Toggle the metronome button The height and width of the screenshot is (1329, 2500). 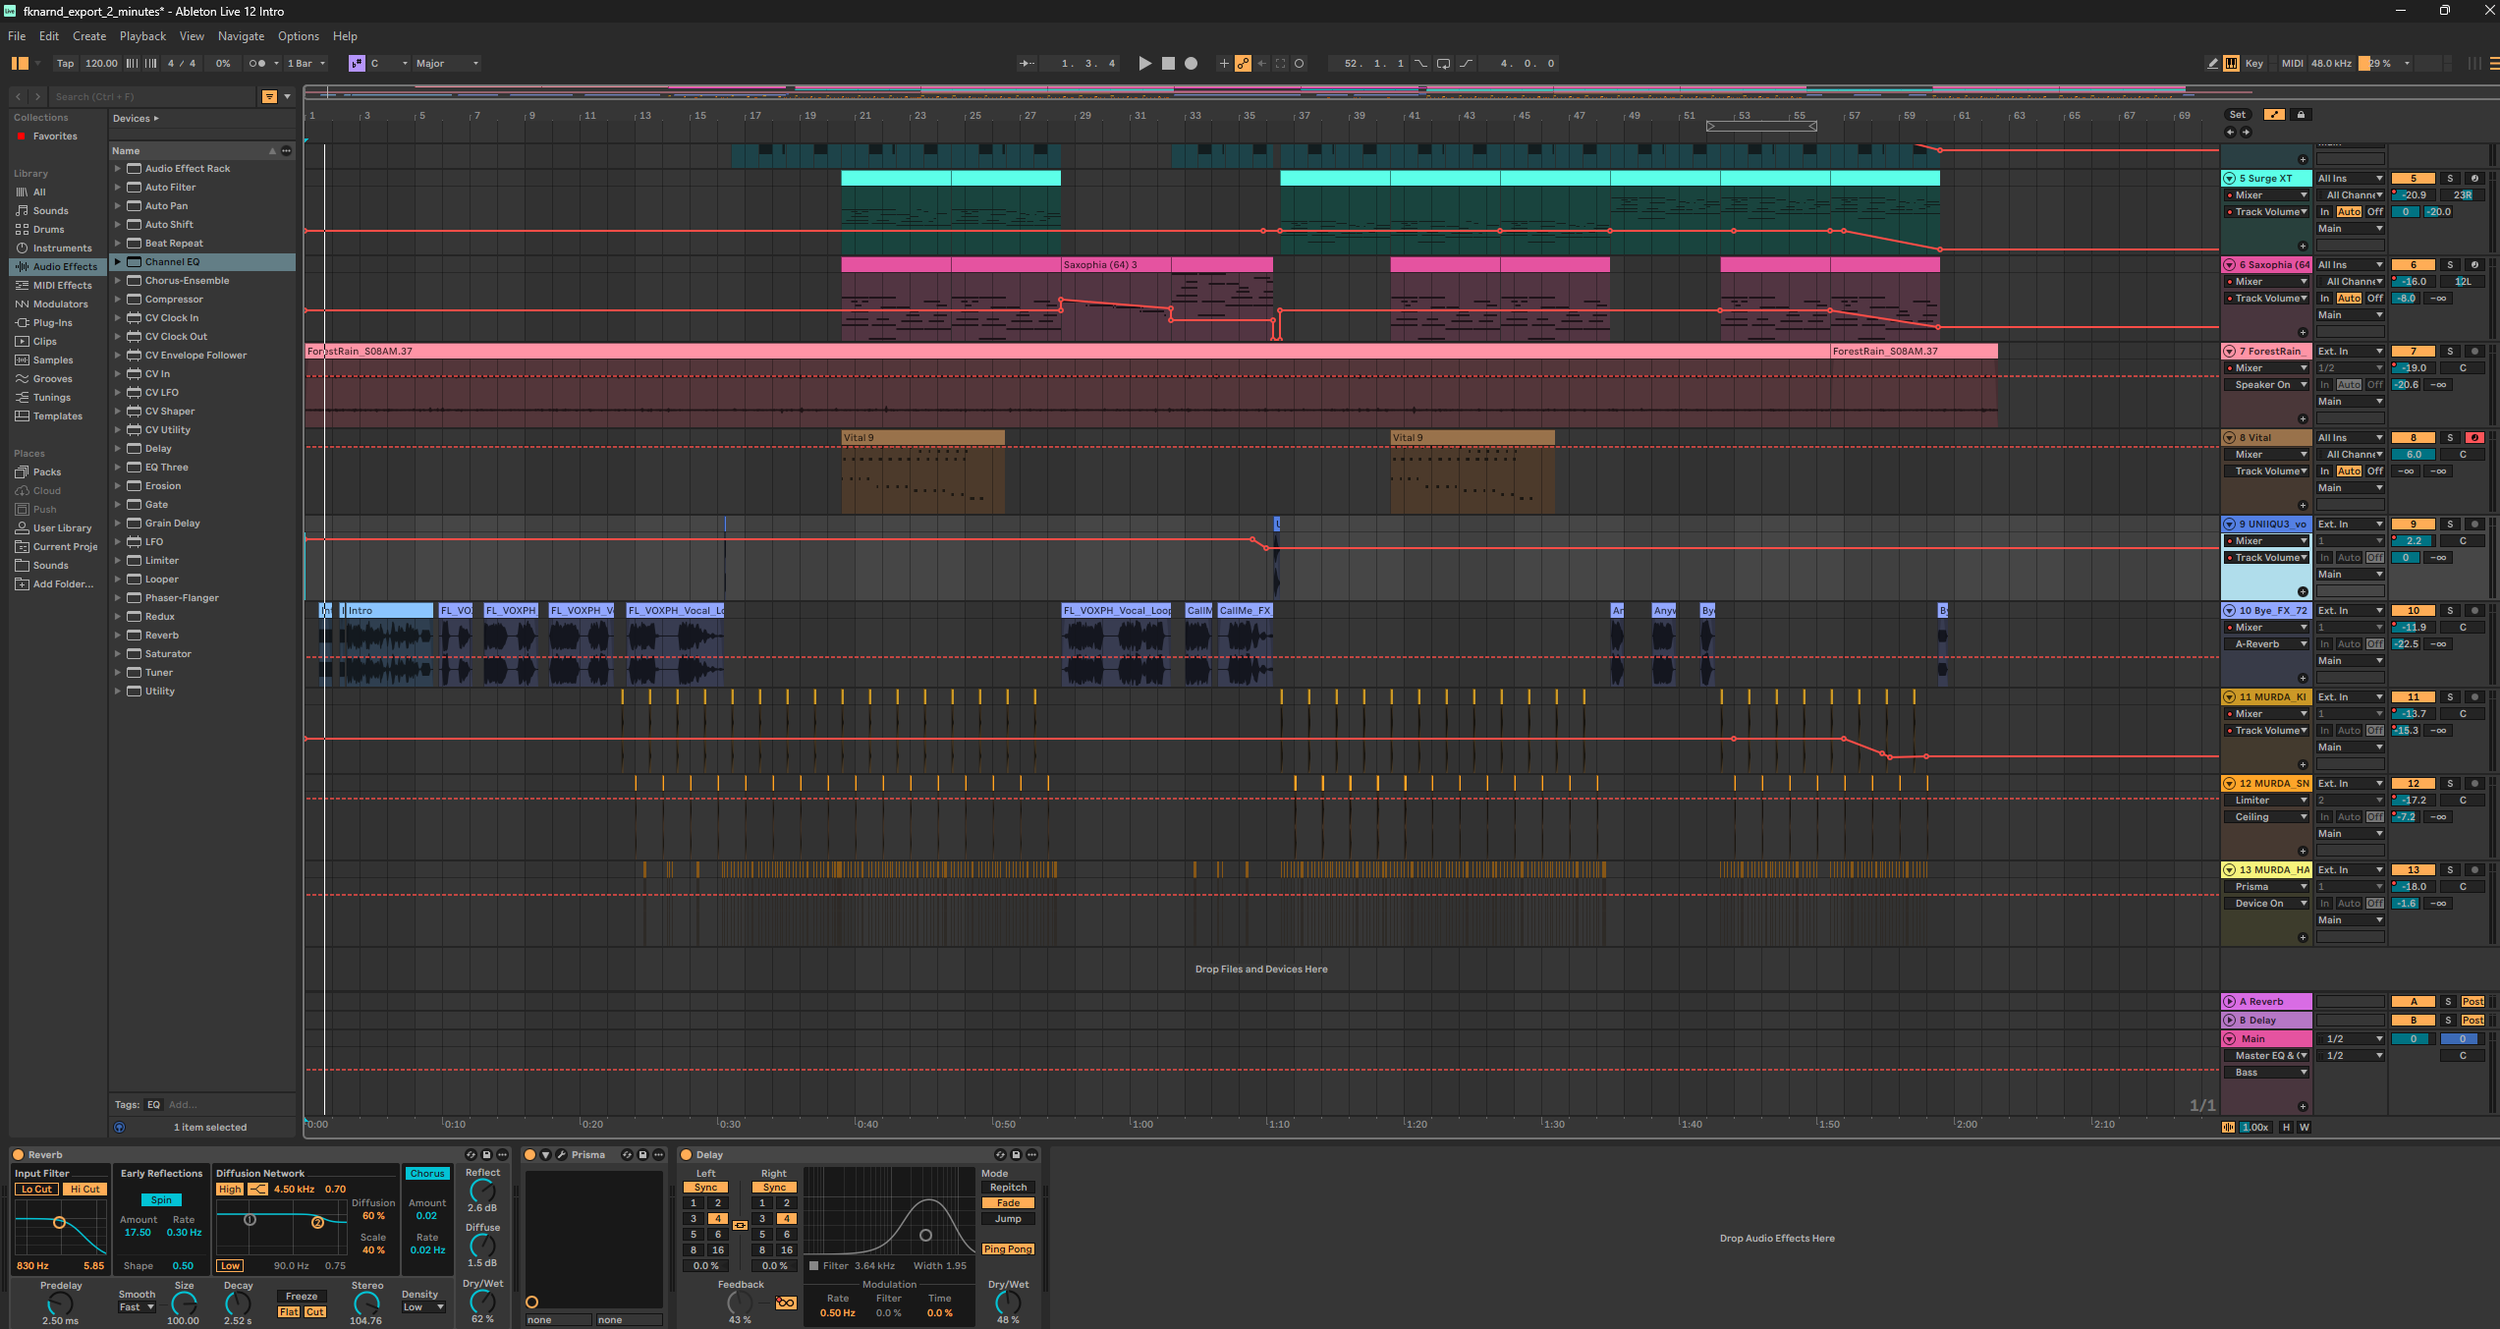[258, 63]
